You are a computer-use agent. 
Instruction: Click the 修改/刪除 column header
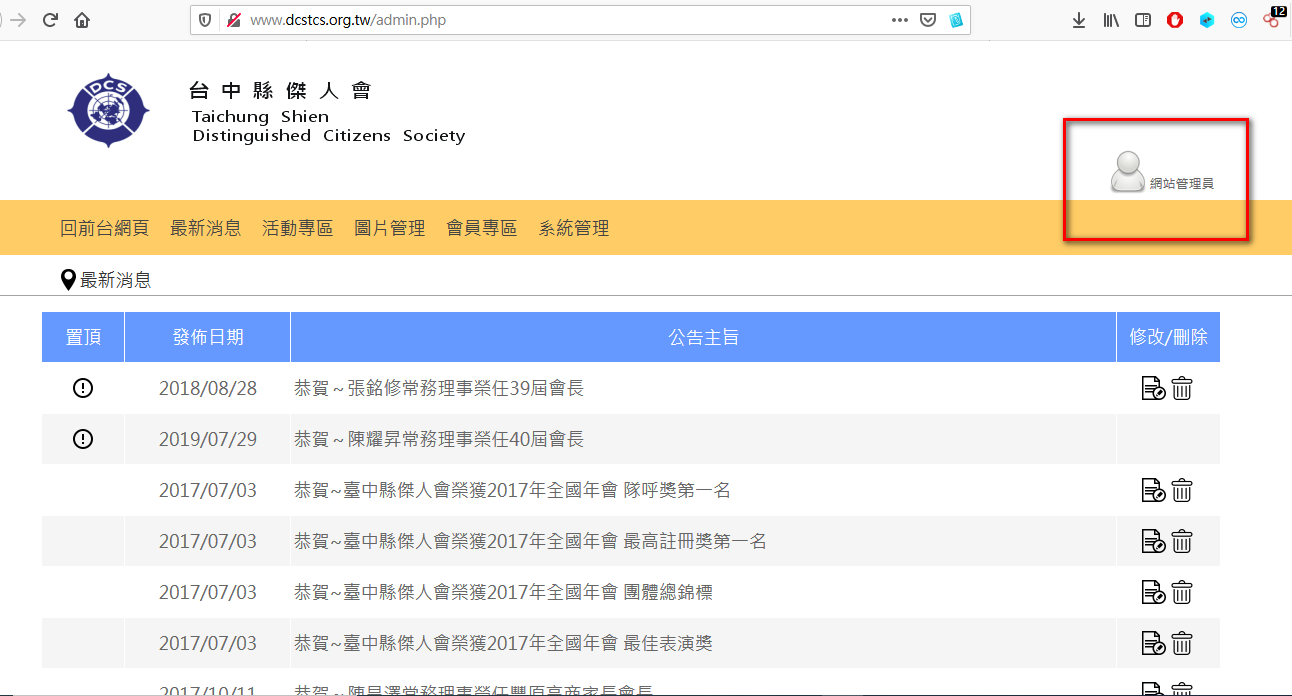coord(1168,337)
